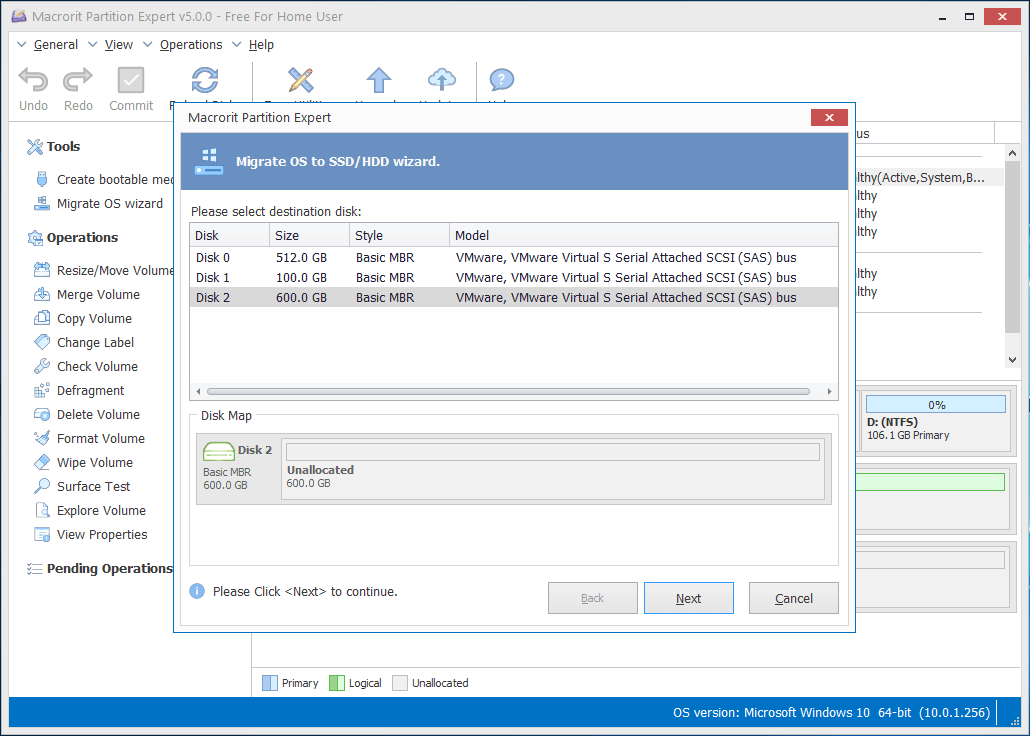The width and height of the screenshot is (1030, 736).
Task: Click the Check Volume wrench icon
Action: [42, 366]
